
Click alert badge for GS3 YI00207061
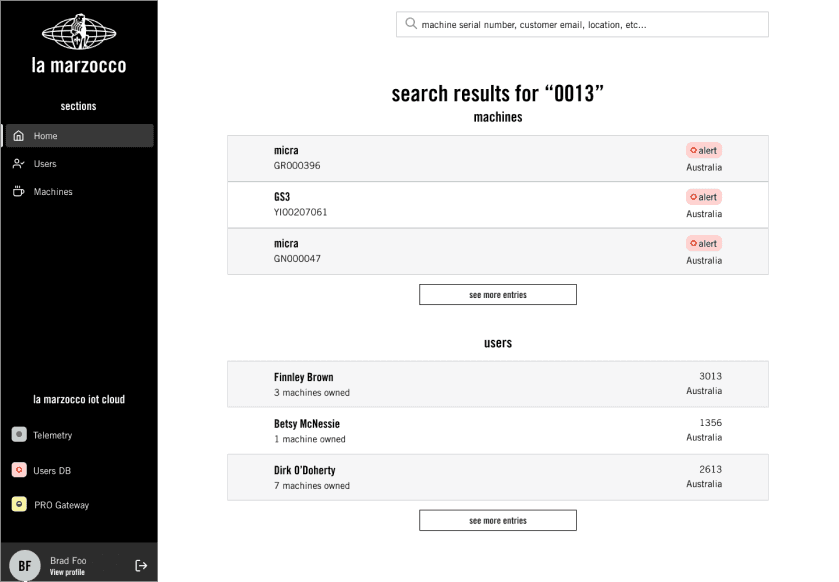click(704, 197)
